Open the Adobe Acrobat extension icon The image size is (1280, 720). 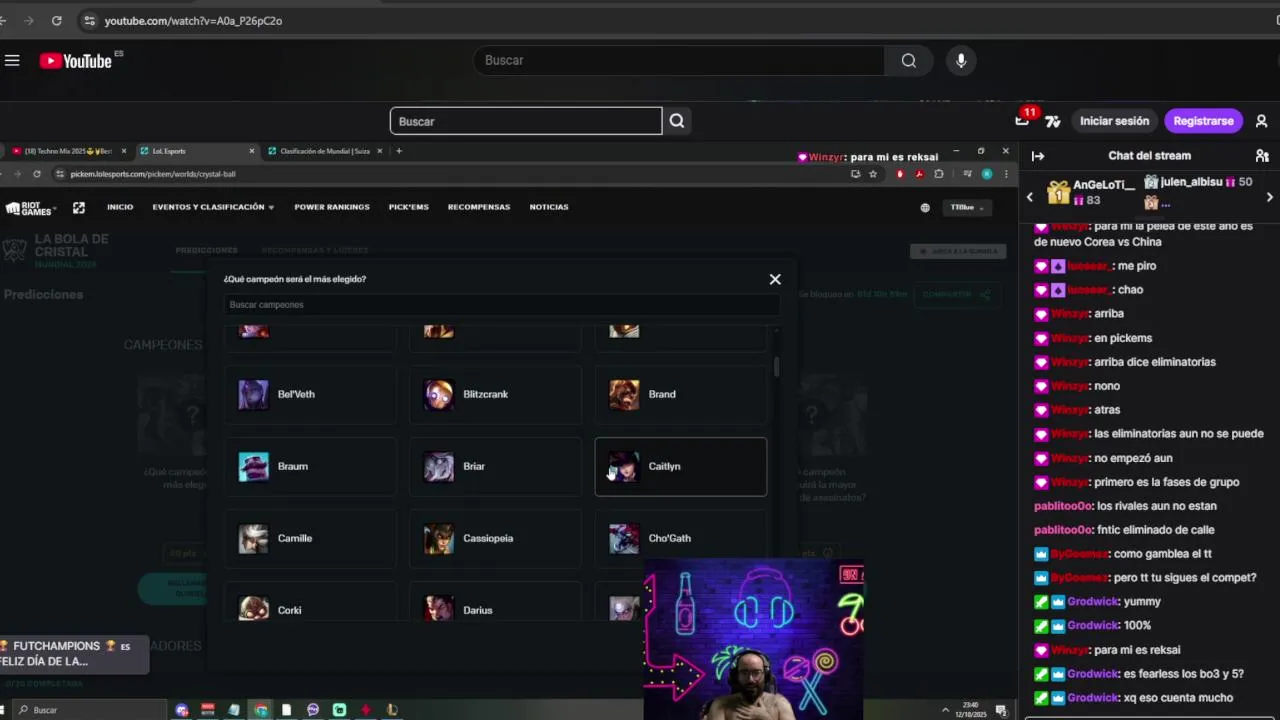(x=919, y=174)
